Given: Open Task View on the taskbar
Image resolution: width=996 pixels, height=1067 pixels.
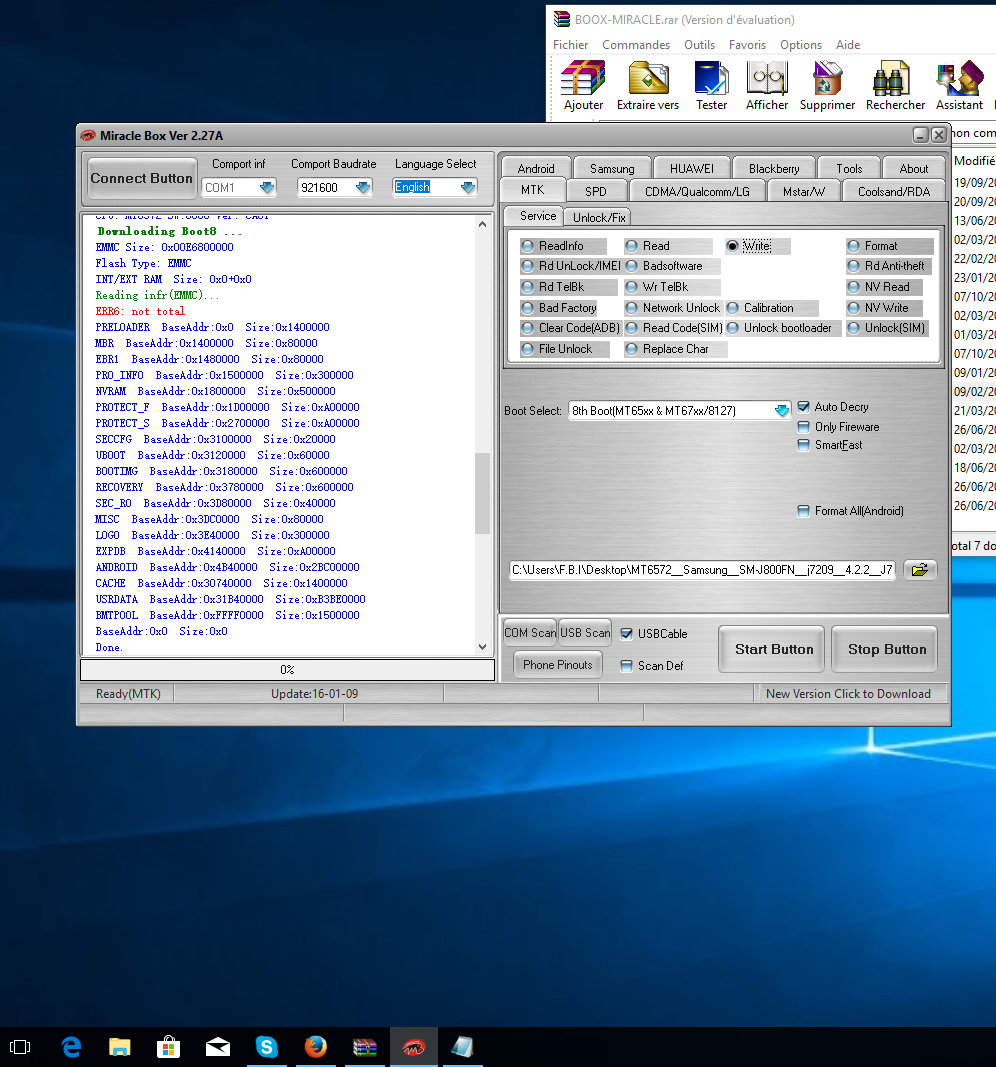Looking at the screenshot, I should click(x=20, y=1047).
